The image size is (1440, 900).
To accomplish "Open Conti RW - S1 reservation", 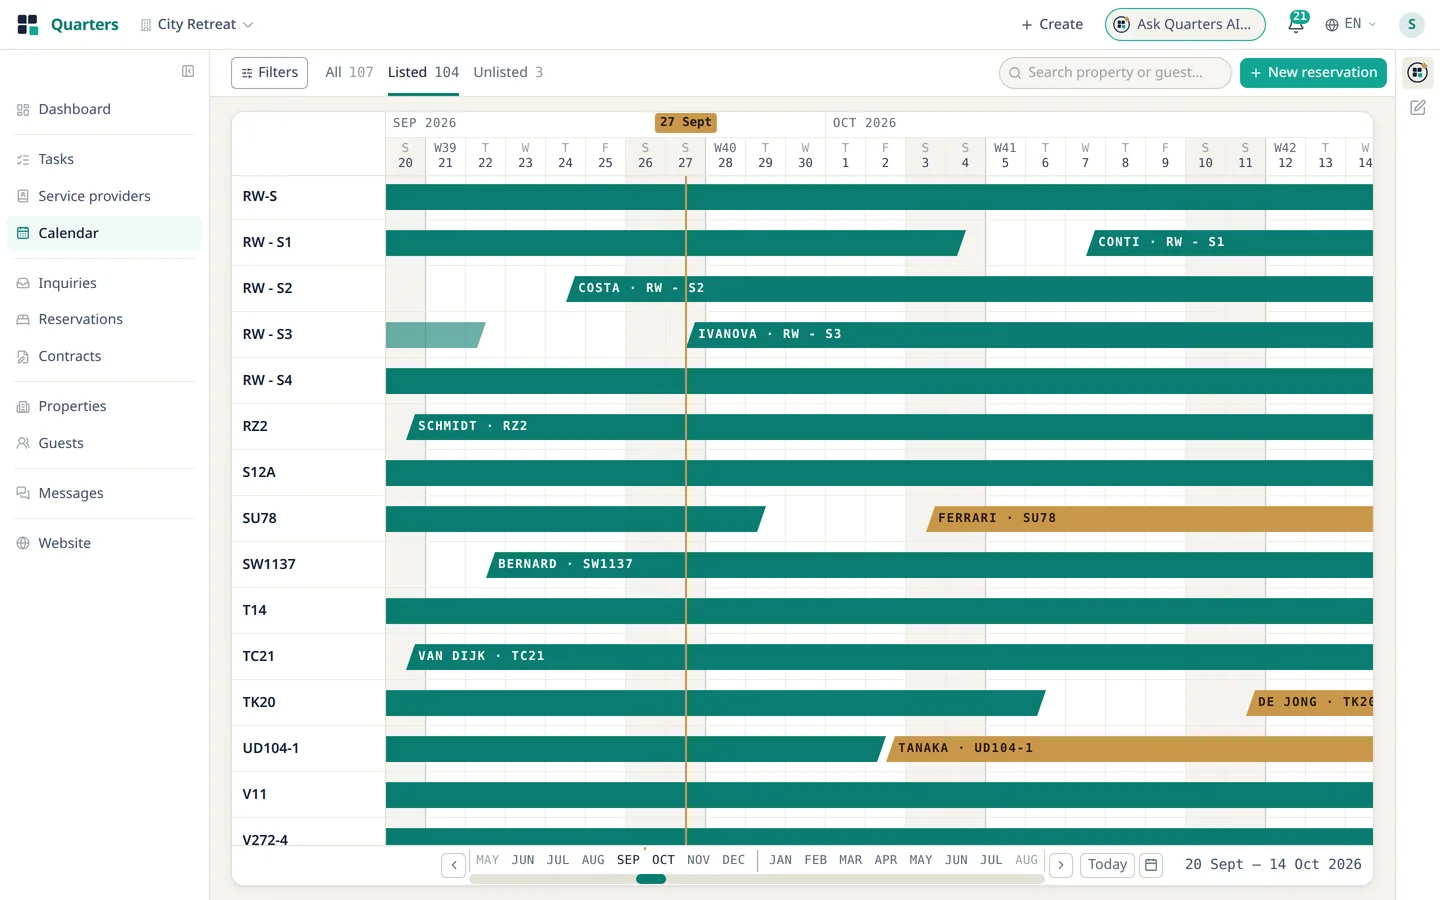I will click(1230, 242).
